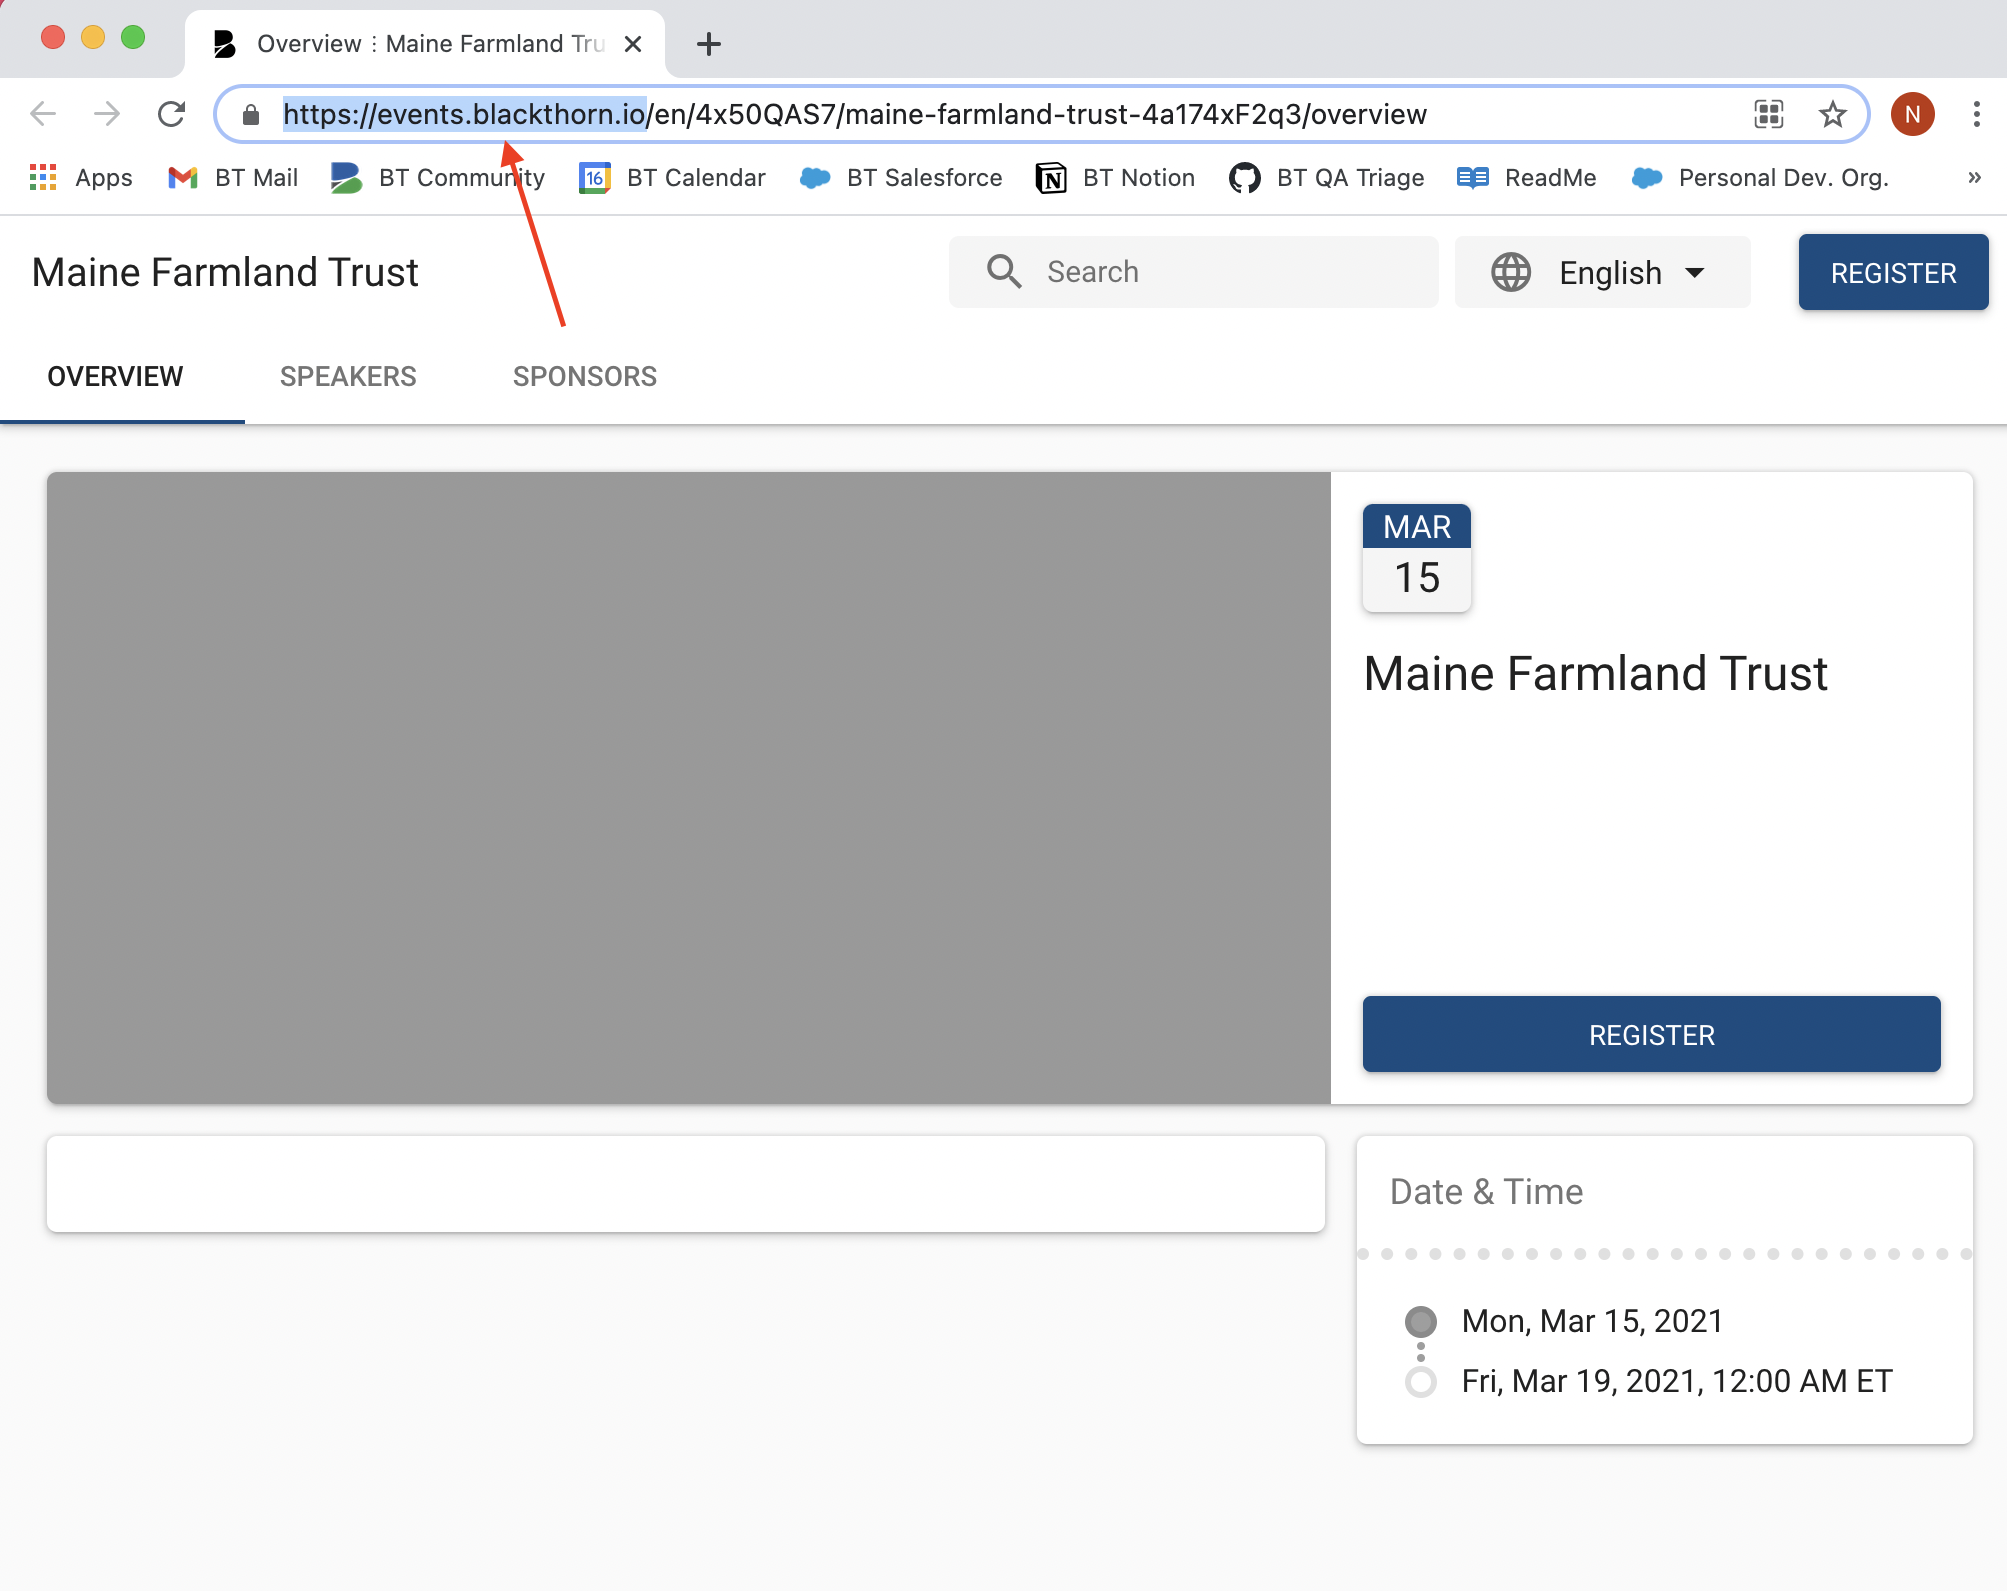Open the Chrome profile avatar N
Image resolution: width=2007 pixels, height=1591 pixels.
pyautogui.click(x=1912, y=114)
